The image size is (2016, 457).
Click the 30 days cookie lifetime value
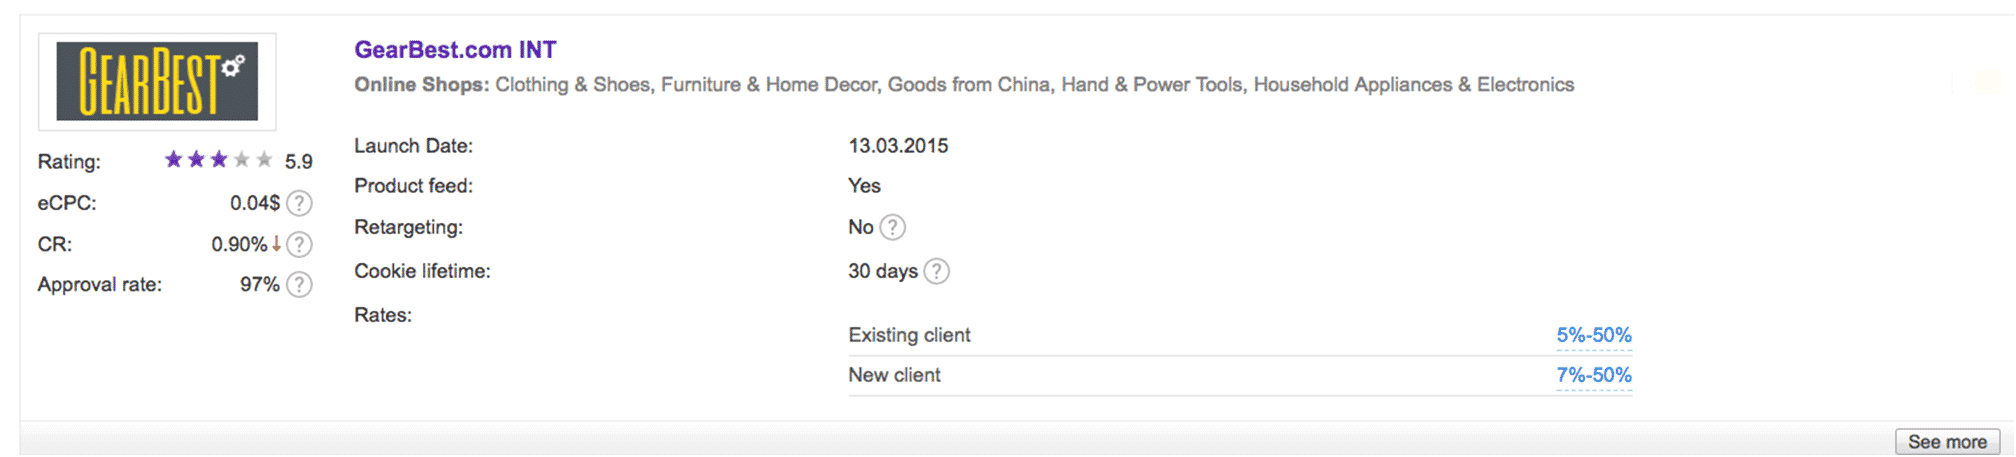883,271
